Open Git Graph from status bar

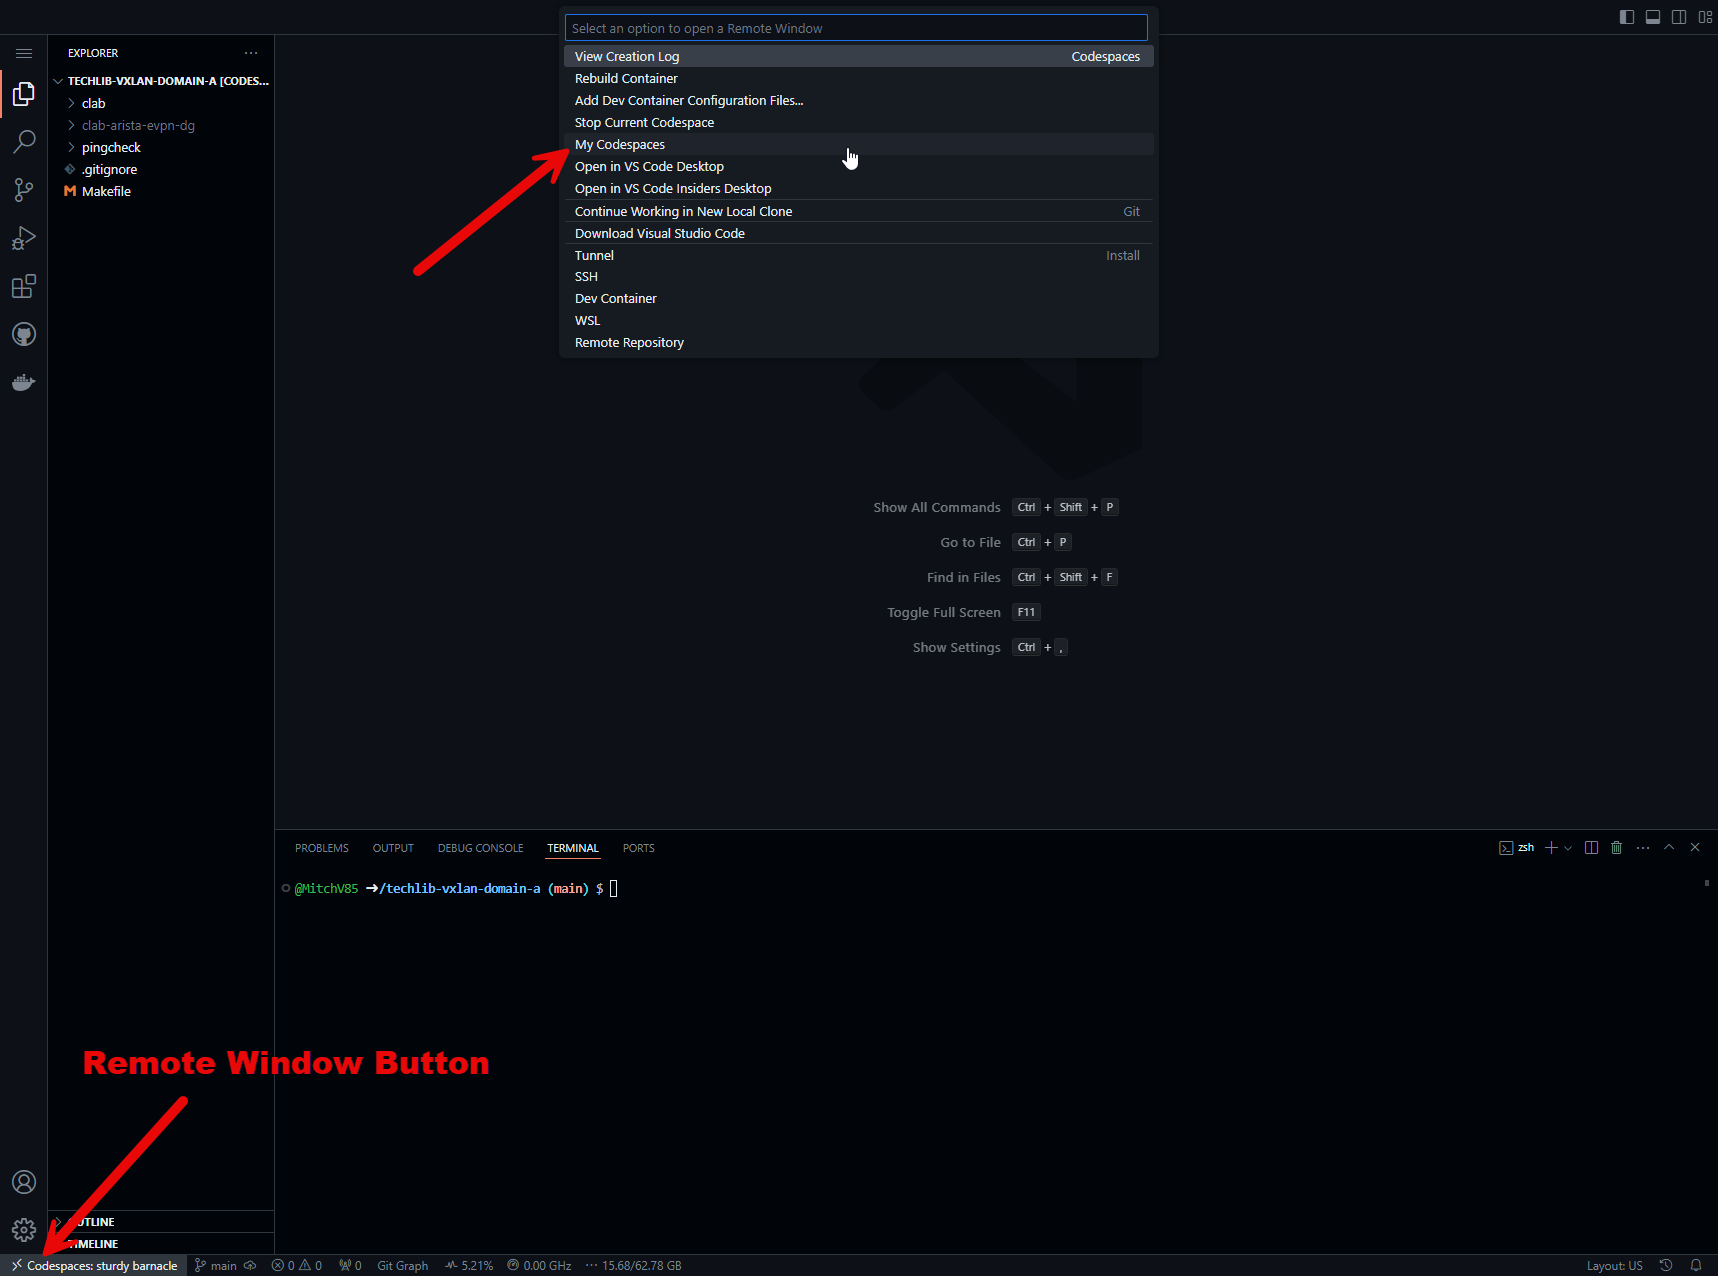tap(403, 1266)
